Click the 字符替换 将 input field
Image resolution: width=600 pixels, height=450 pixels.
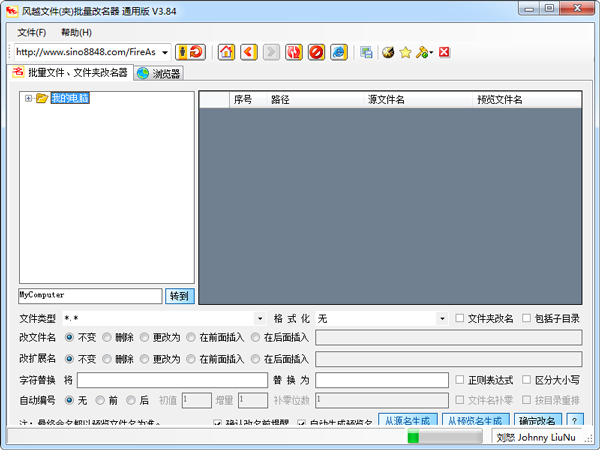(172, 380)
